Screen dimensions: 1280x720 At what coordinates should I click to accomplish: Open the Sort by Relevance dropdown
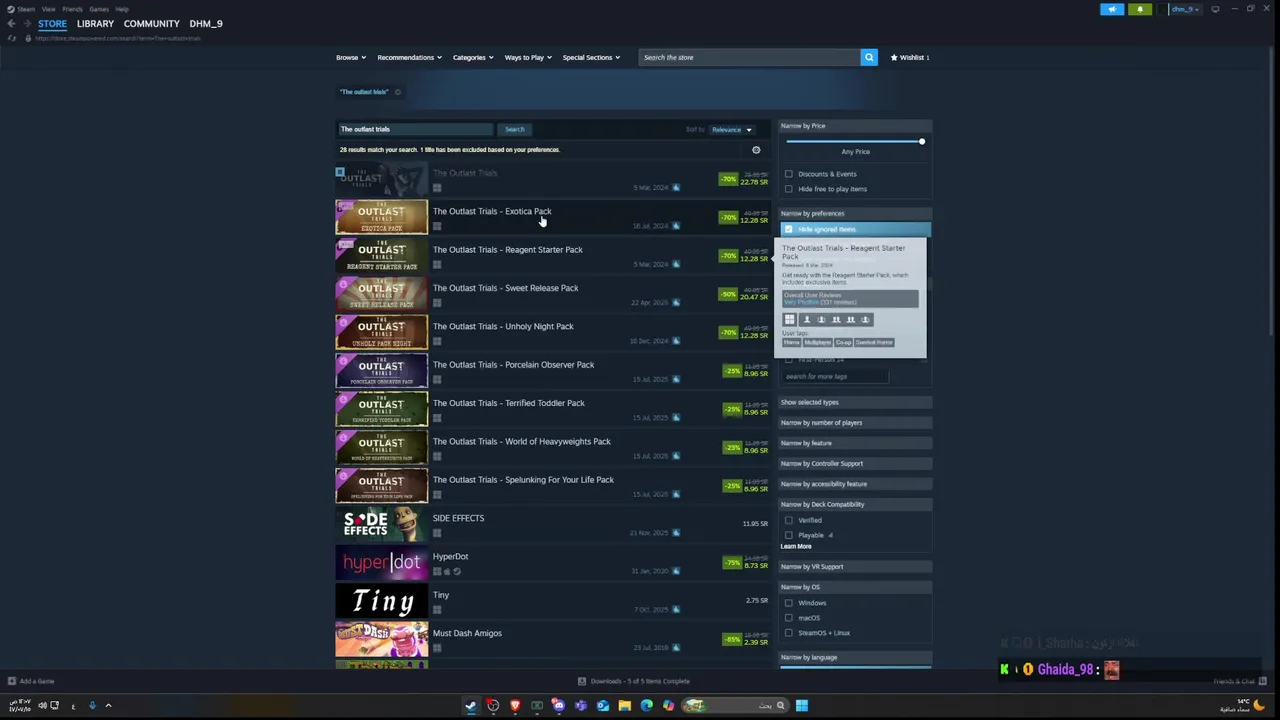coord(732,129)
